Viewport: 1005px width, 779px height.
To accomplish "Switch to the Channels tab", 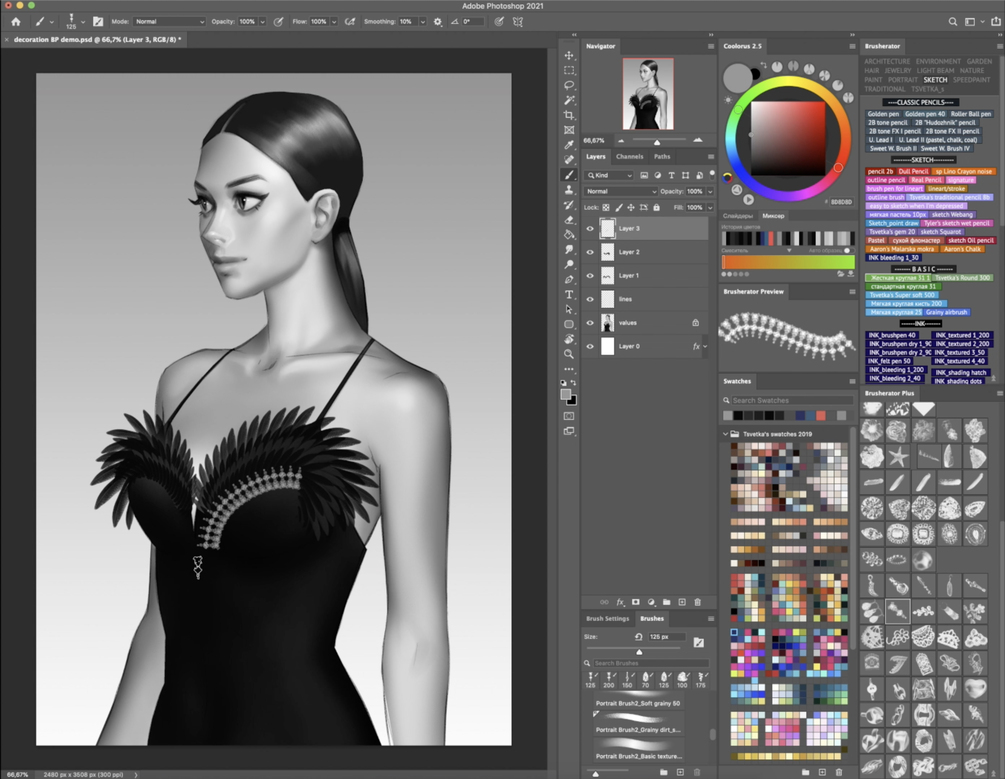I will [x=629, y=156].
